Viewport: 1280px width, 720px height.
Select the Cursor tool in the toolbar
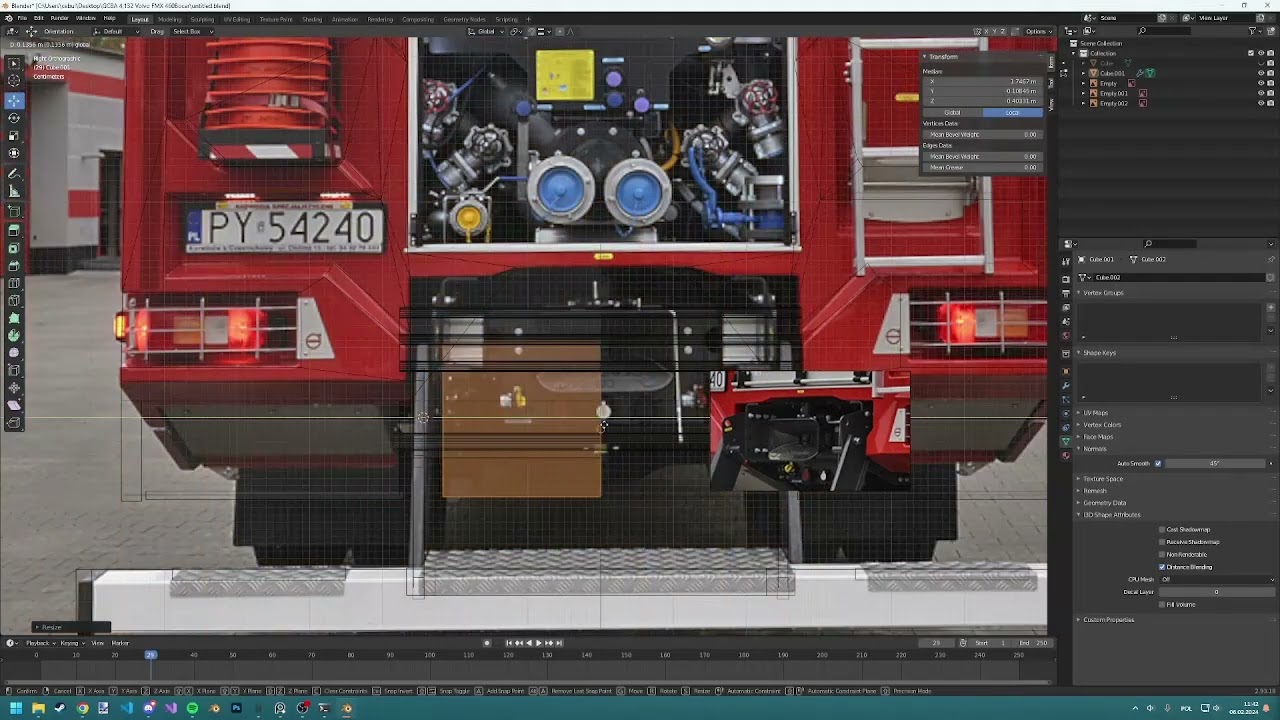[14, 80]
